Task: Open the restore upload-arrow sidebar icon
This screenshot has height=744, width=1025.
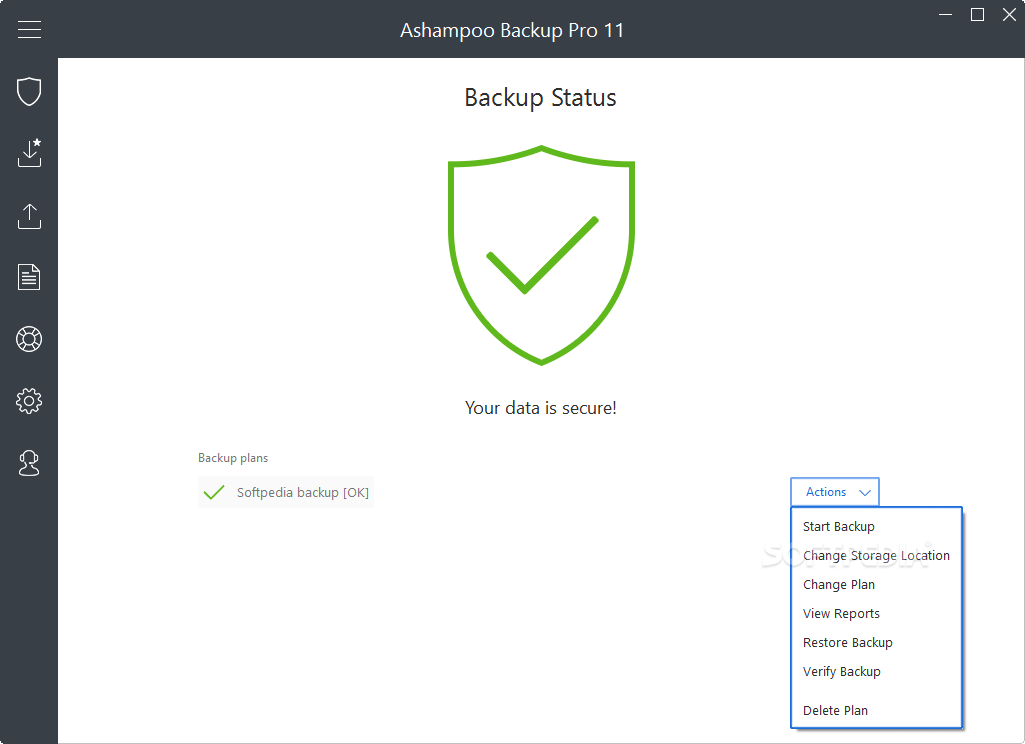Action: point(29,216)
